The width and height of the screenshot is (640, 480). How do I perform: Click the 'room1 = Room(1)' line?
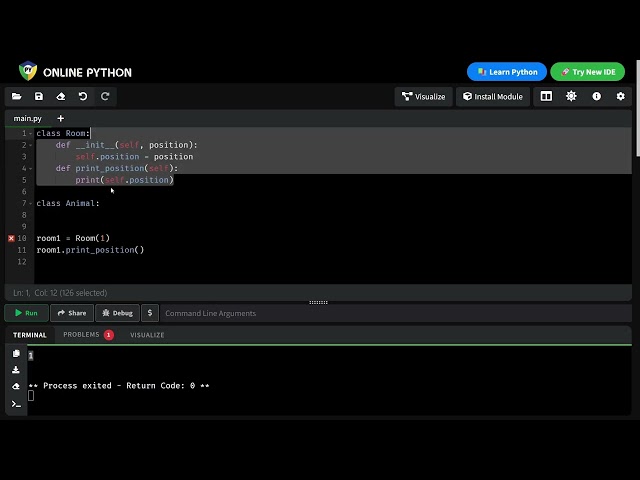pos(73,238)
